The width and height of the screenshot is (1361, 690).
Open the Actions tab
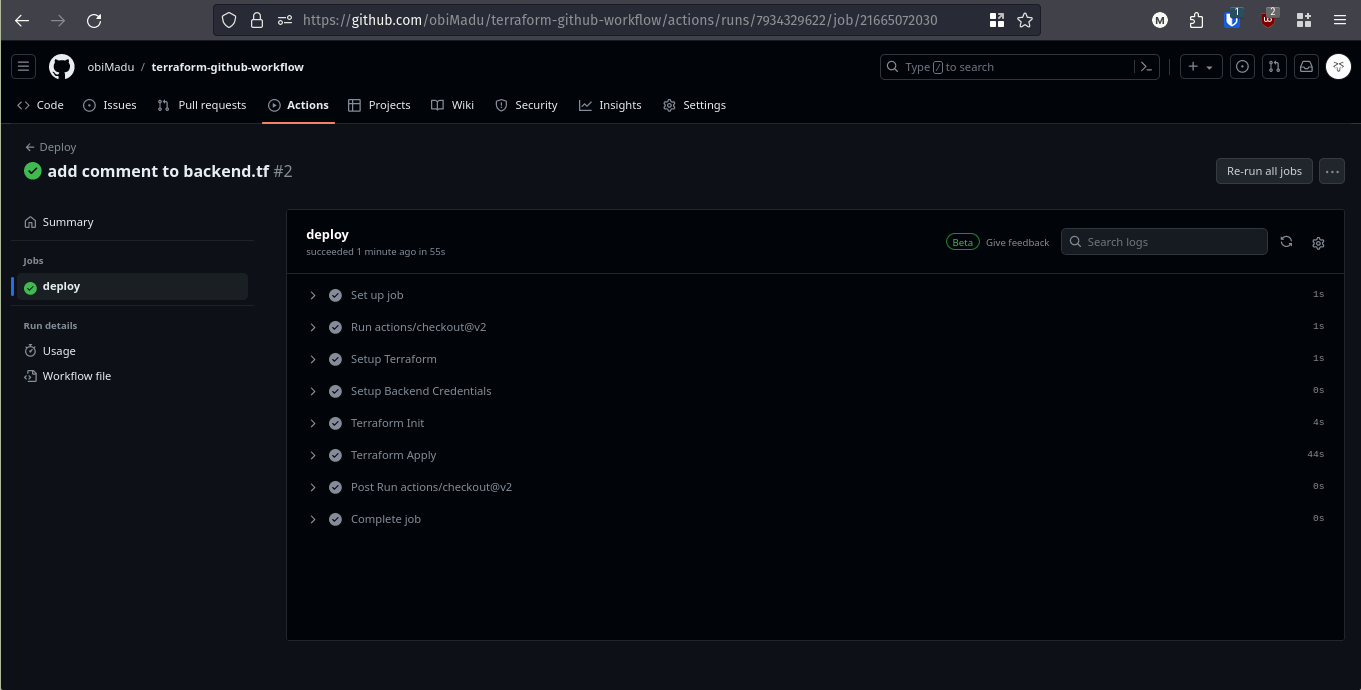point(298,105)
